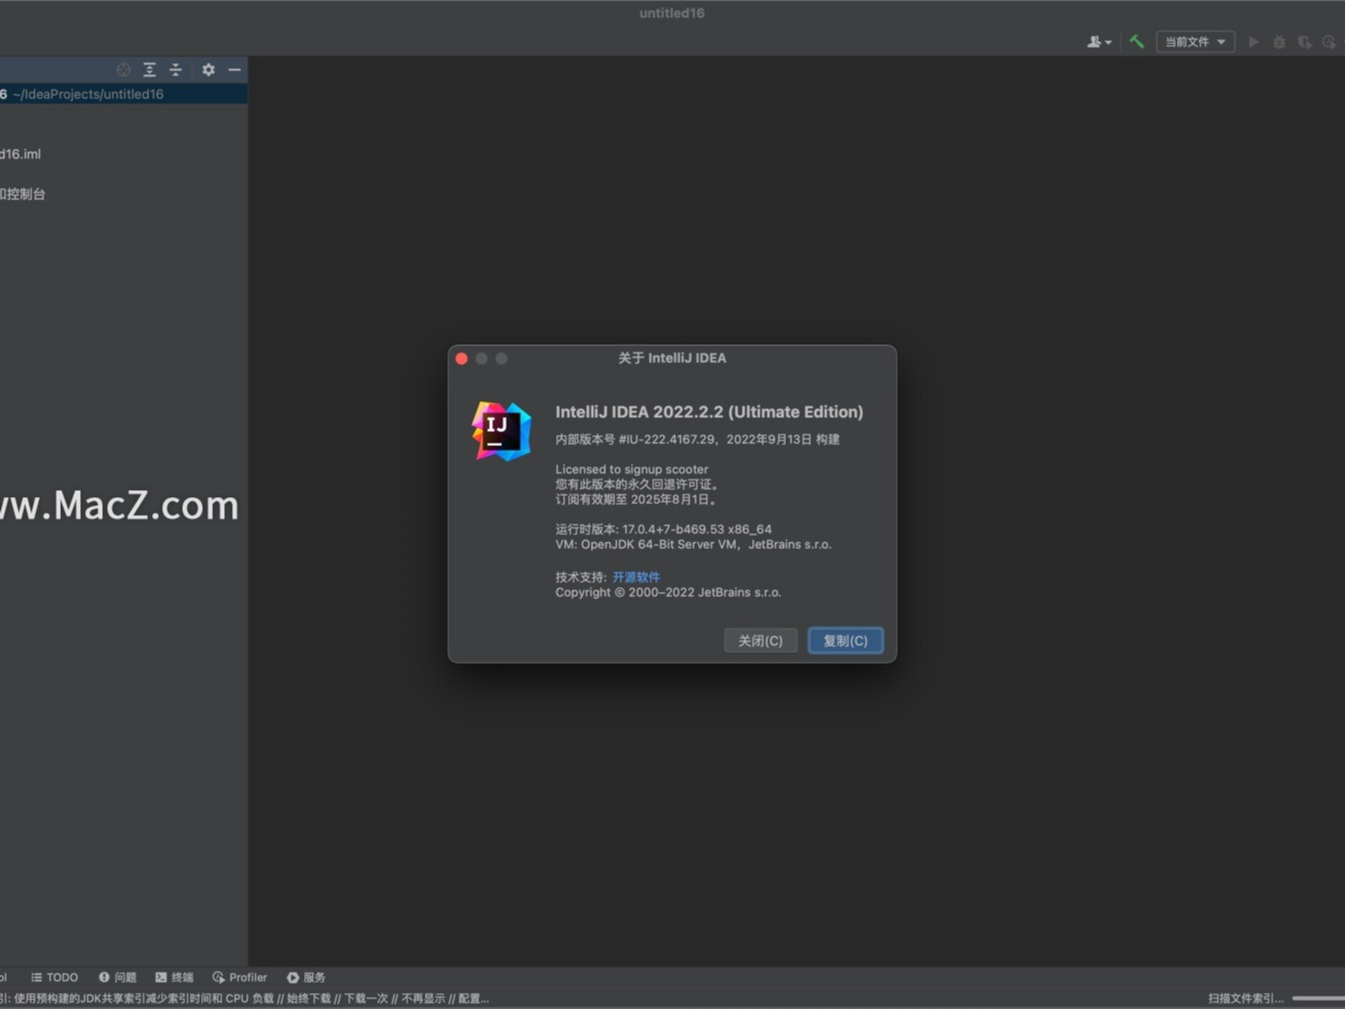Click the 服务 (Services) tool window icon
Screen dimensions: 1345x1009
(306, 977)
